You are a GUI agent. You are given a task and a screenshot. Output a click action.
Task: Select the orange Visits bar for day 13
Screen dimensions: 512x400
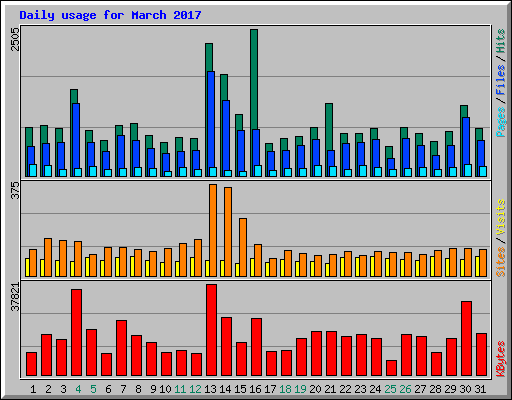213,230
